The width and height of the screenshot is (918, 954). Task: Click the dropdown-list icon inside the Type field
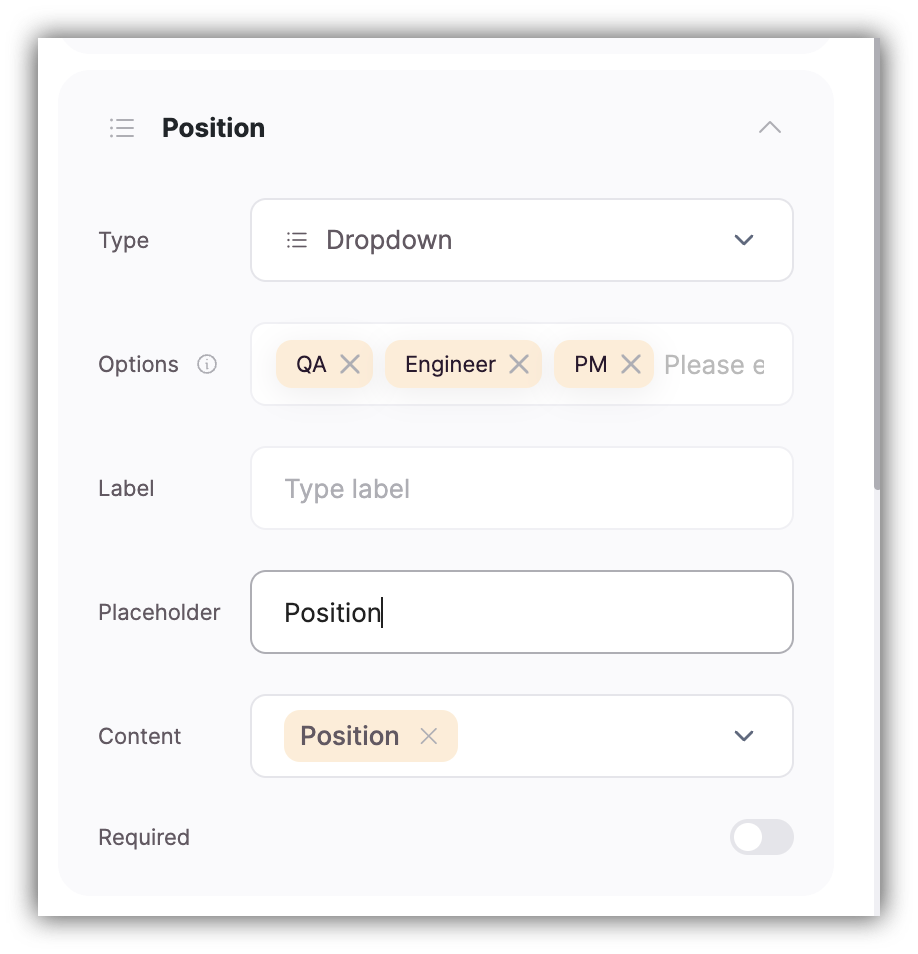(297, 240)
